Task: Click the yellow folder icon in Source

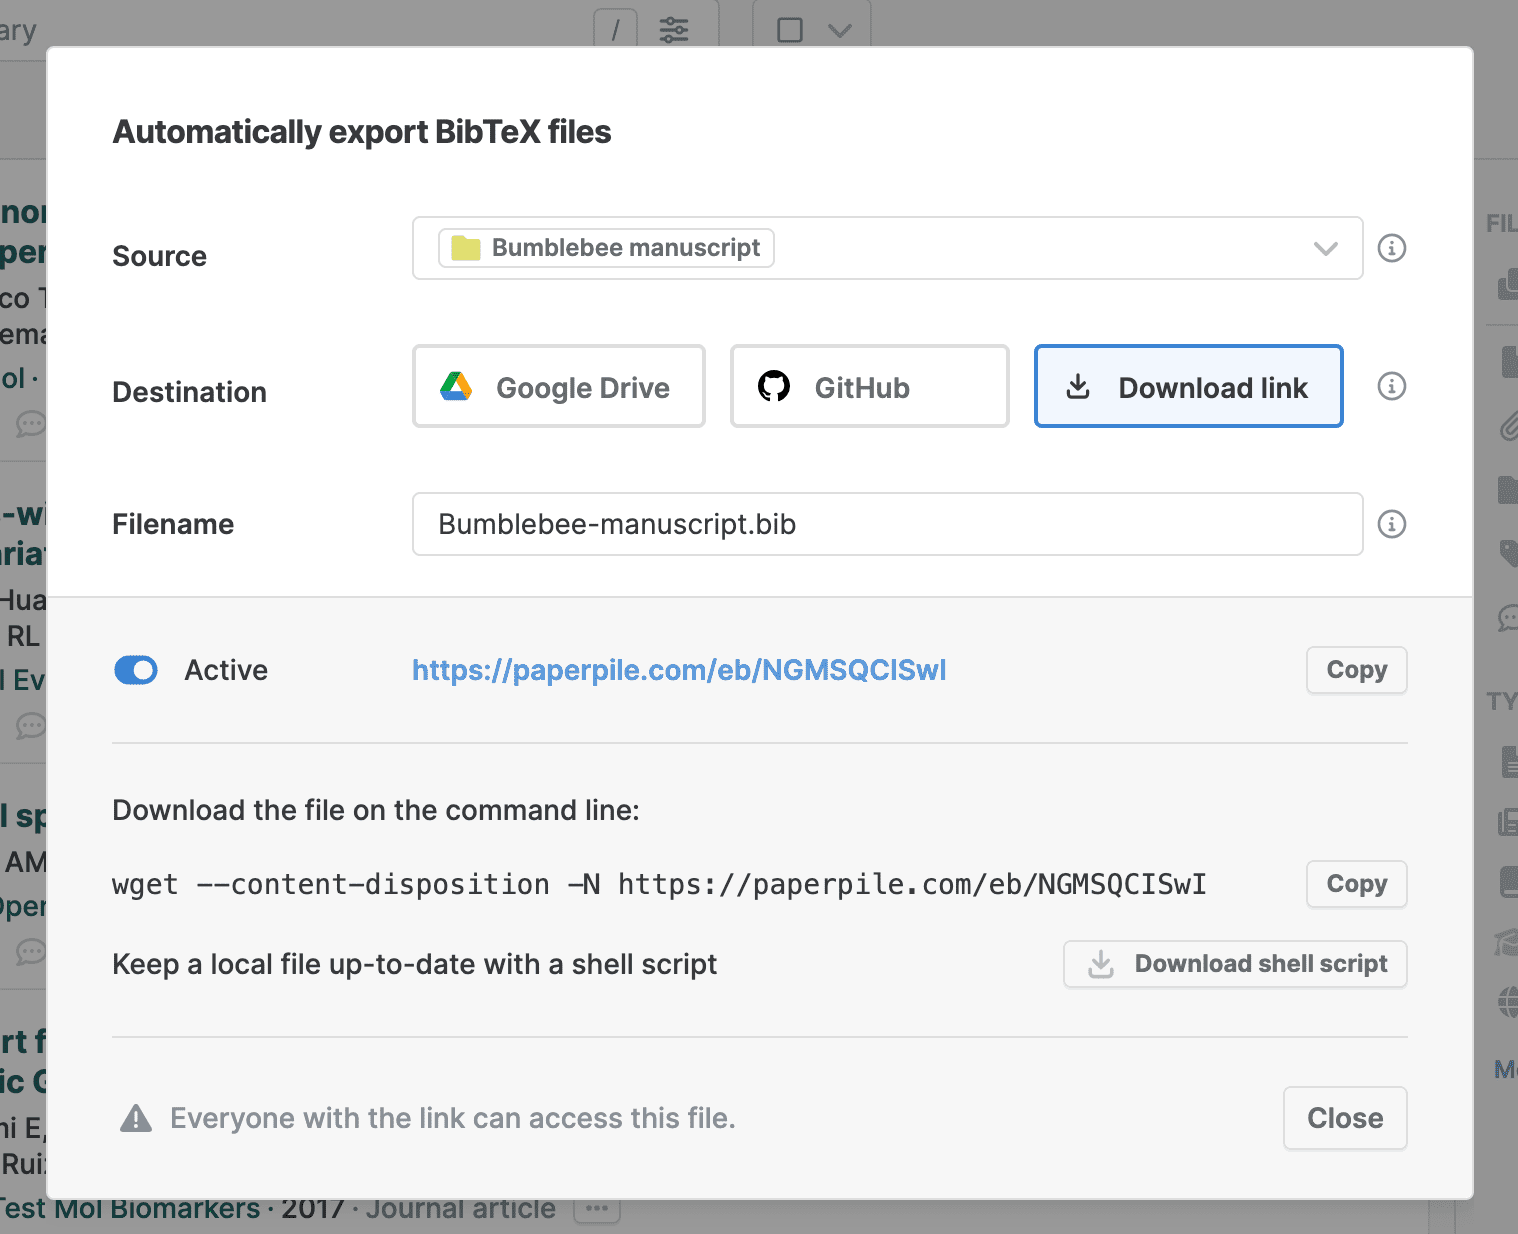Action: click(465, 248)
